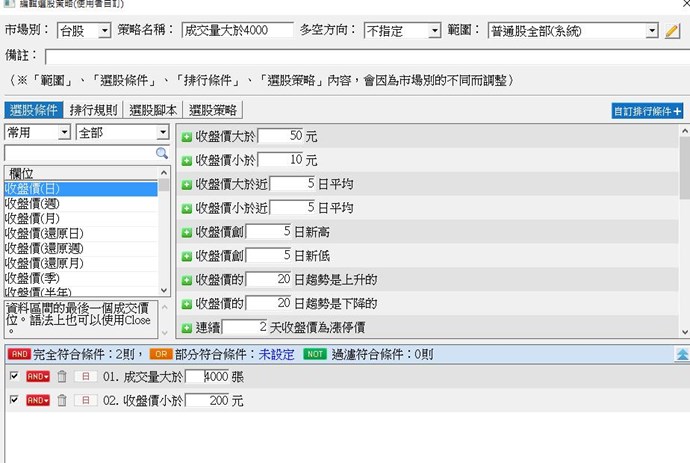
Task: Click the 自訂排行條件 button
Action: (x=647, y=111)
